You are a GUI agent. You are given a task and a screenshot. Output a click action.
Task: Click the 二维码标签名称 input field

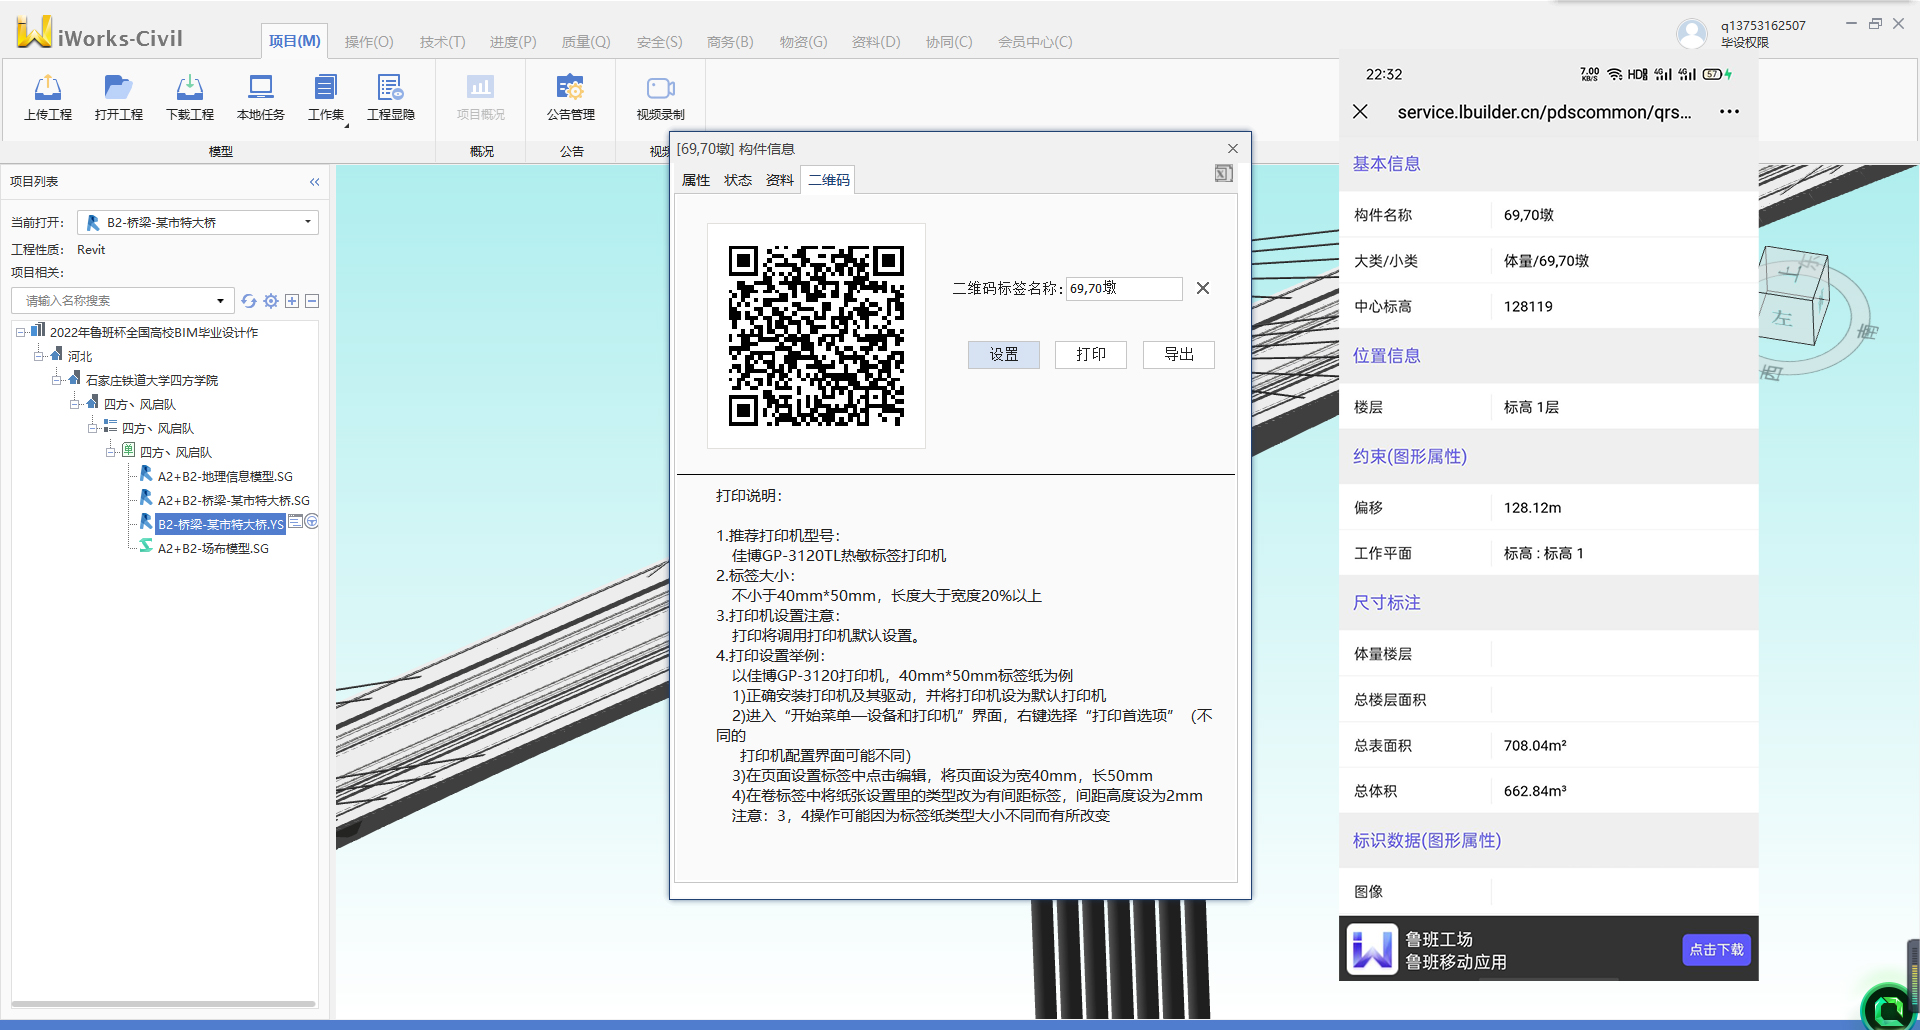coord(1124,288)
